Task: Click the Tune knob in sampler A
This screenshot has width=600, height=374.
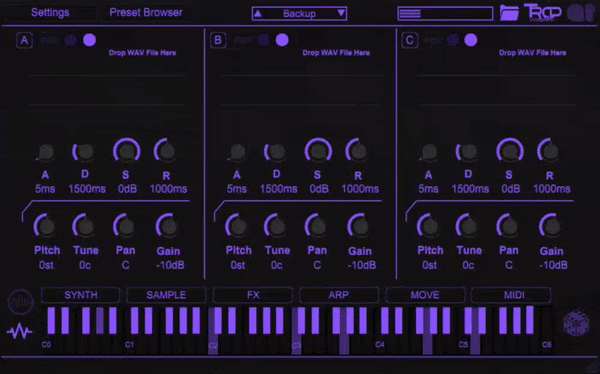Action: point(85,226)
